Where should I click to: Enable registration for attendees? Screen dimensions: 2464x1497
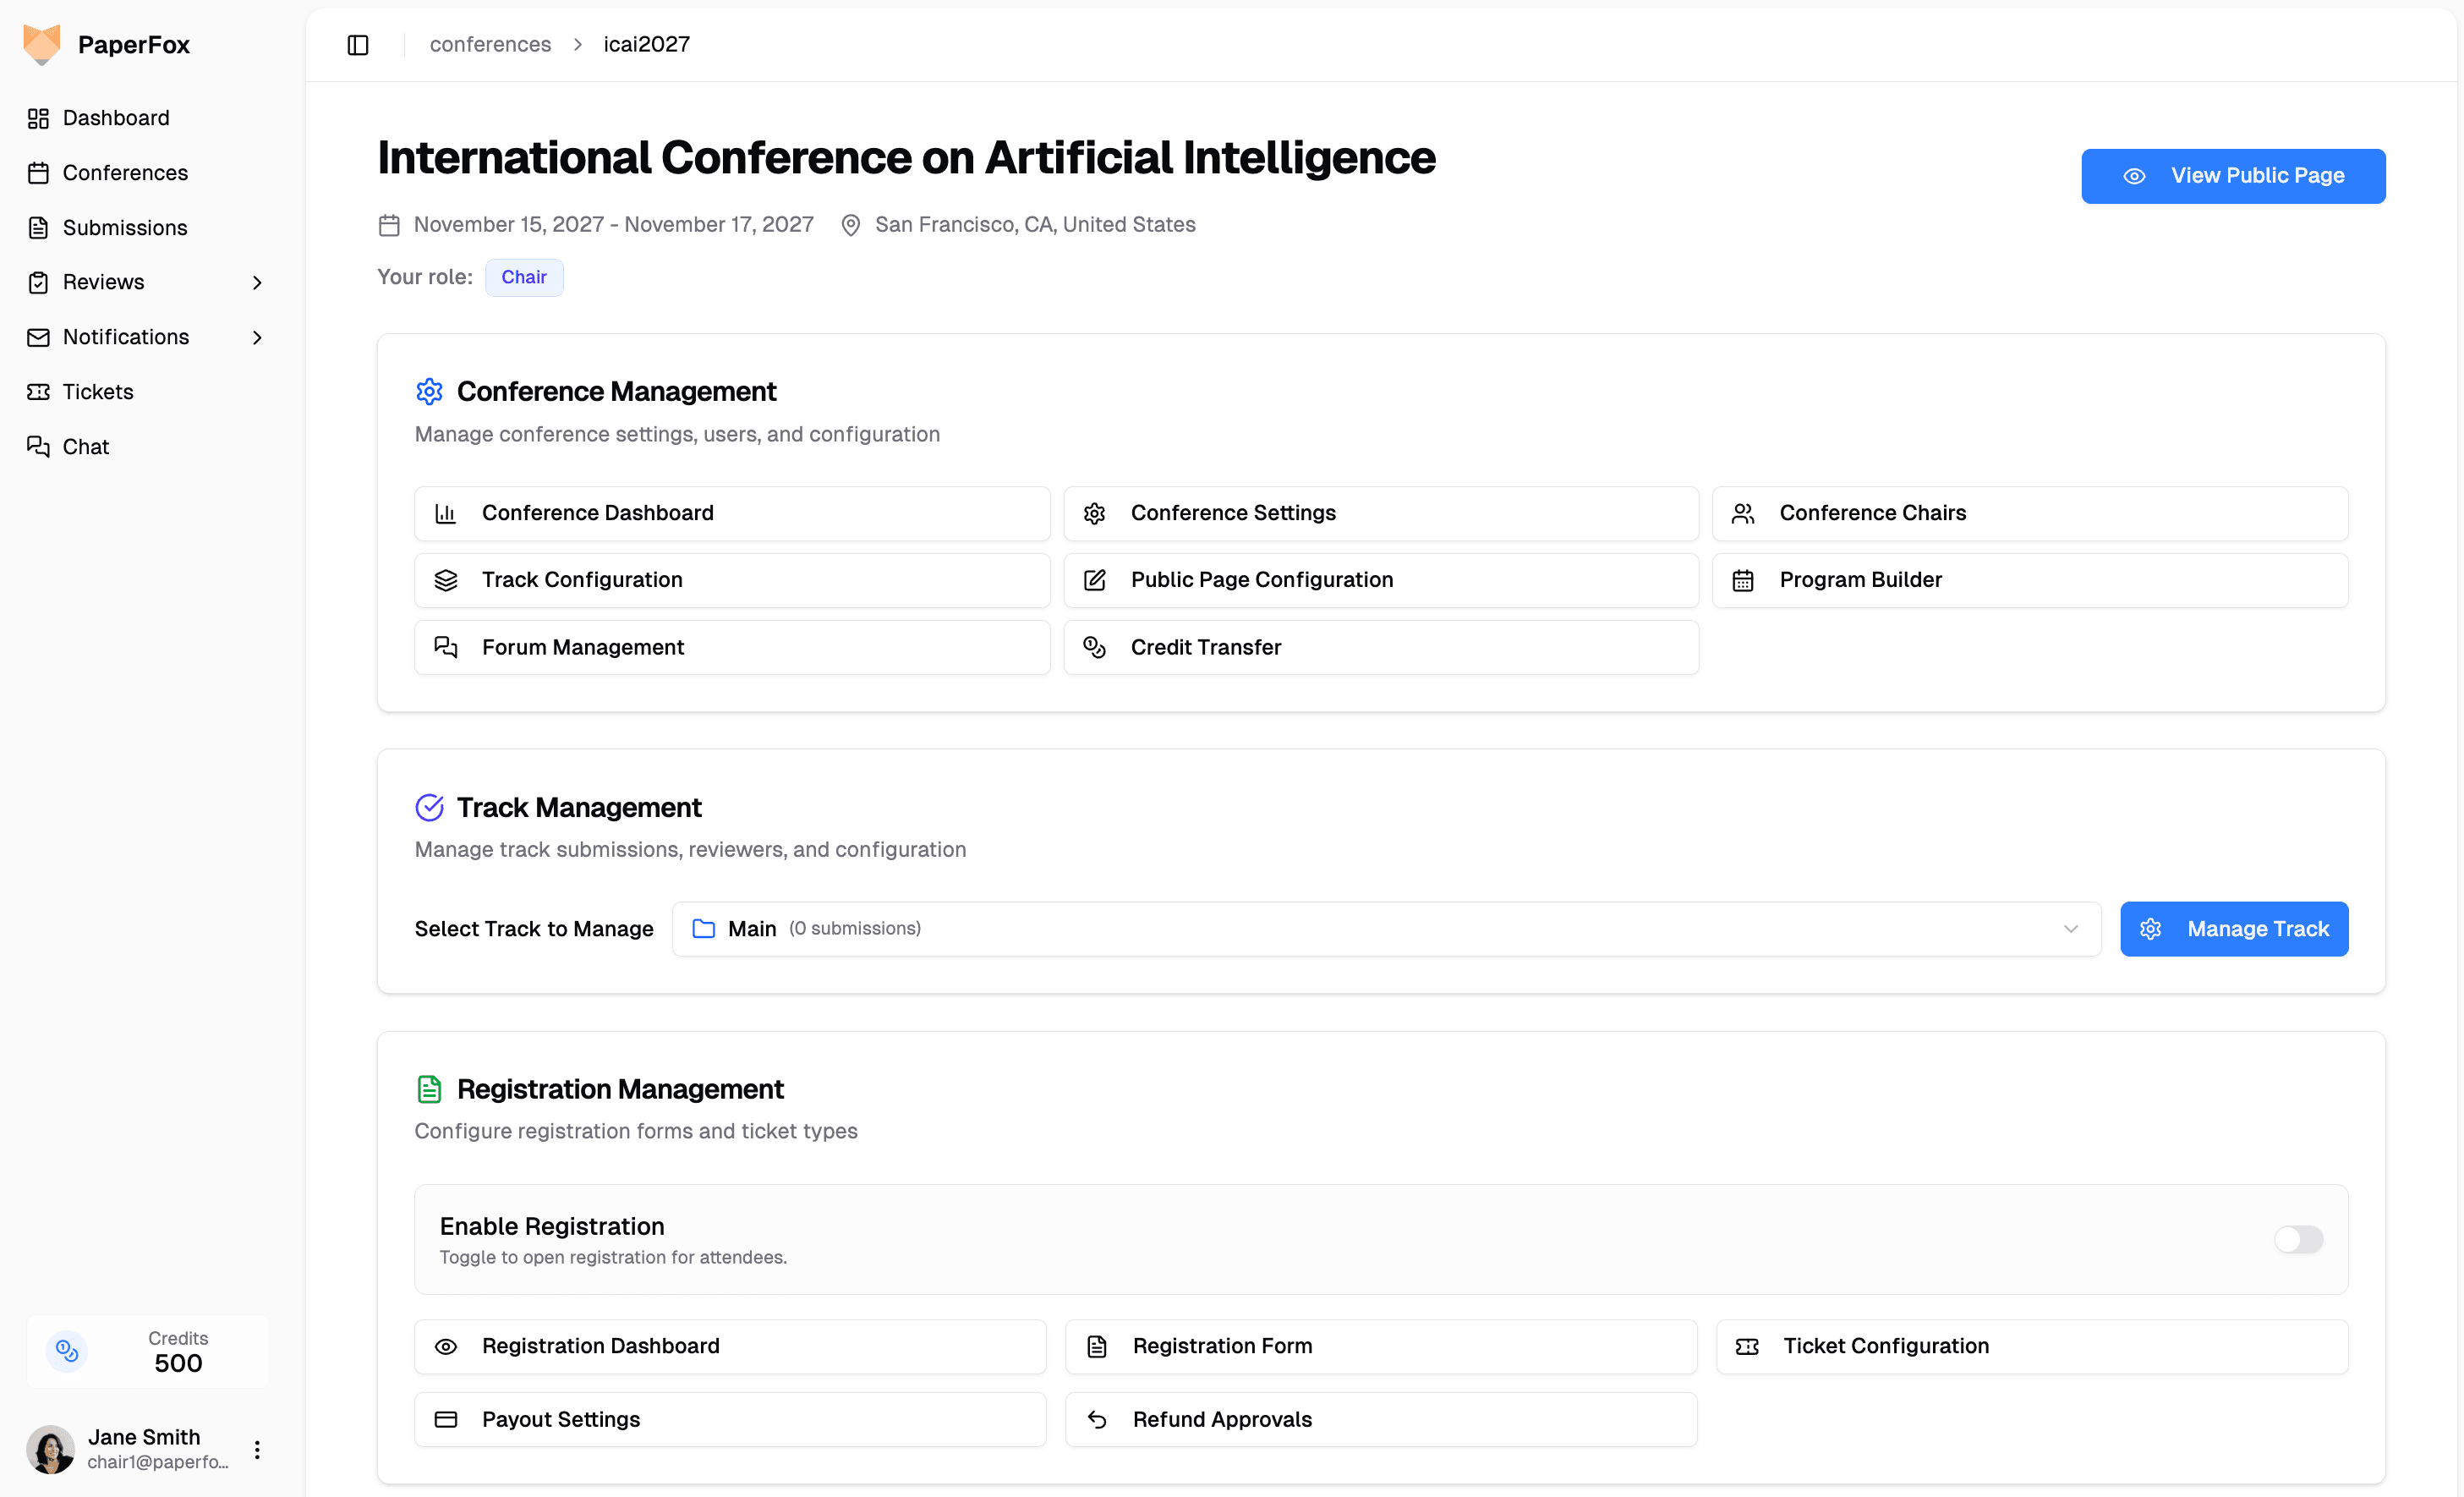pos(2299,1240)
